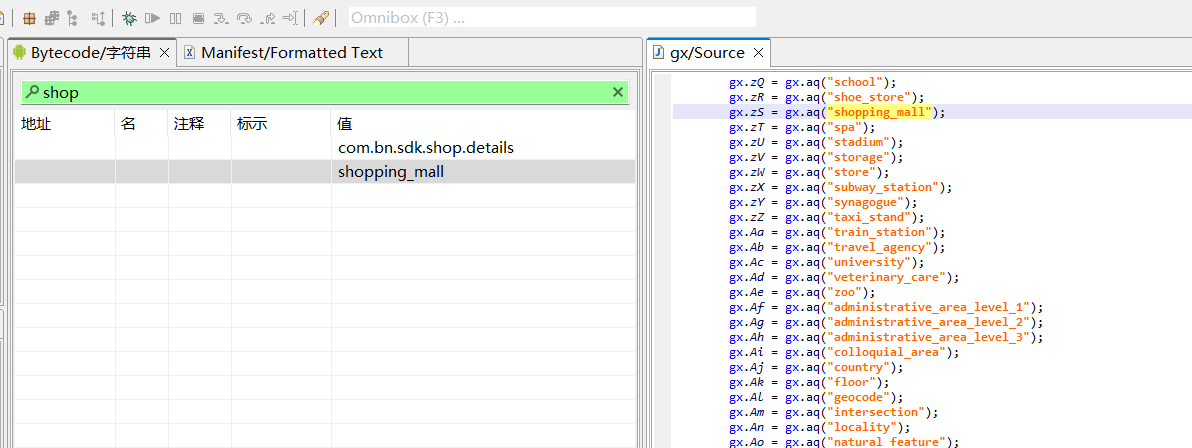Click the Stop/terminate debugger icon
Image resolution: width=1192 pixels, height=448 pixels.
pos(198,17)
